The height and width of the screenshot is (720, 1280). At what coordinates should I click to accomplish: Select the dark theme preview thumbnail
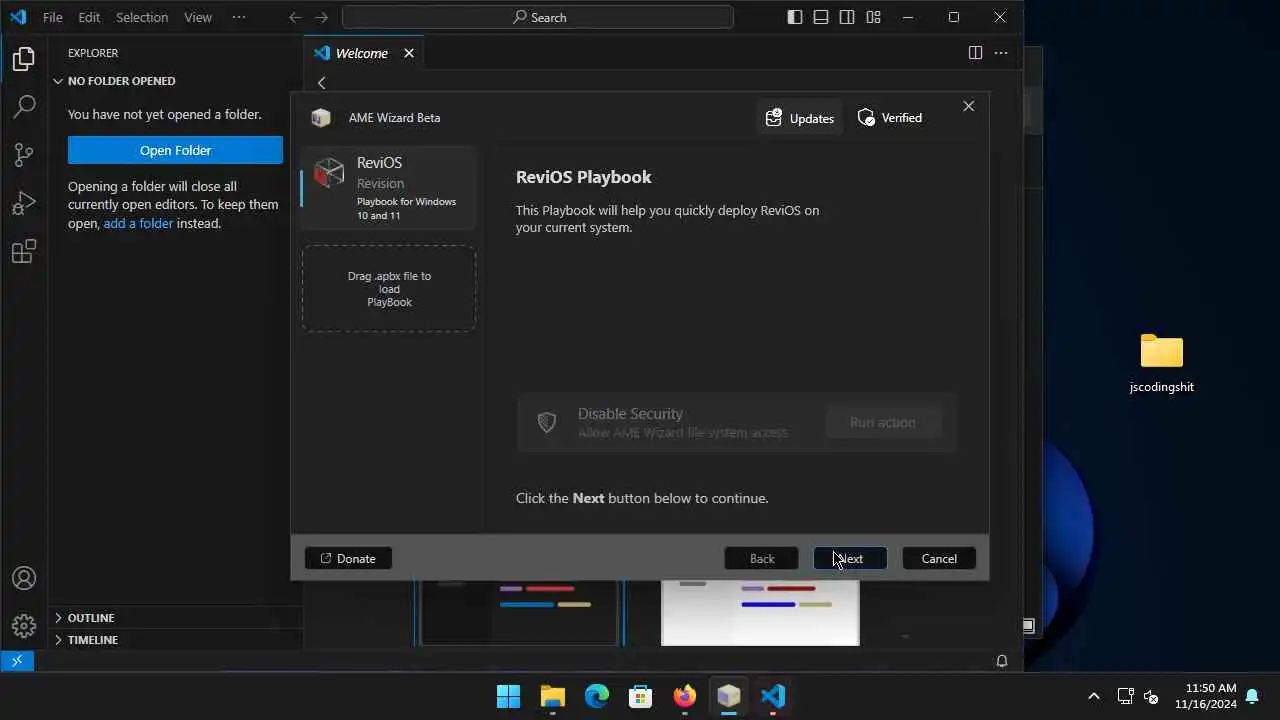click(x=519, y=612)
